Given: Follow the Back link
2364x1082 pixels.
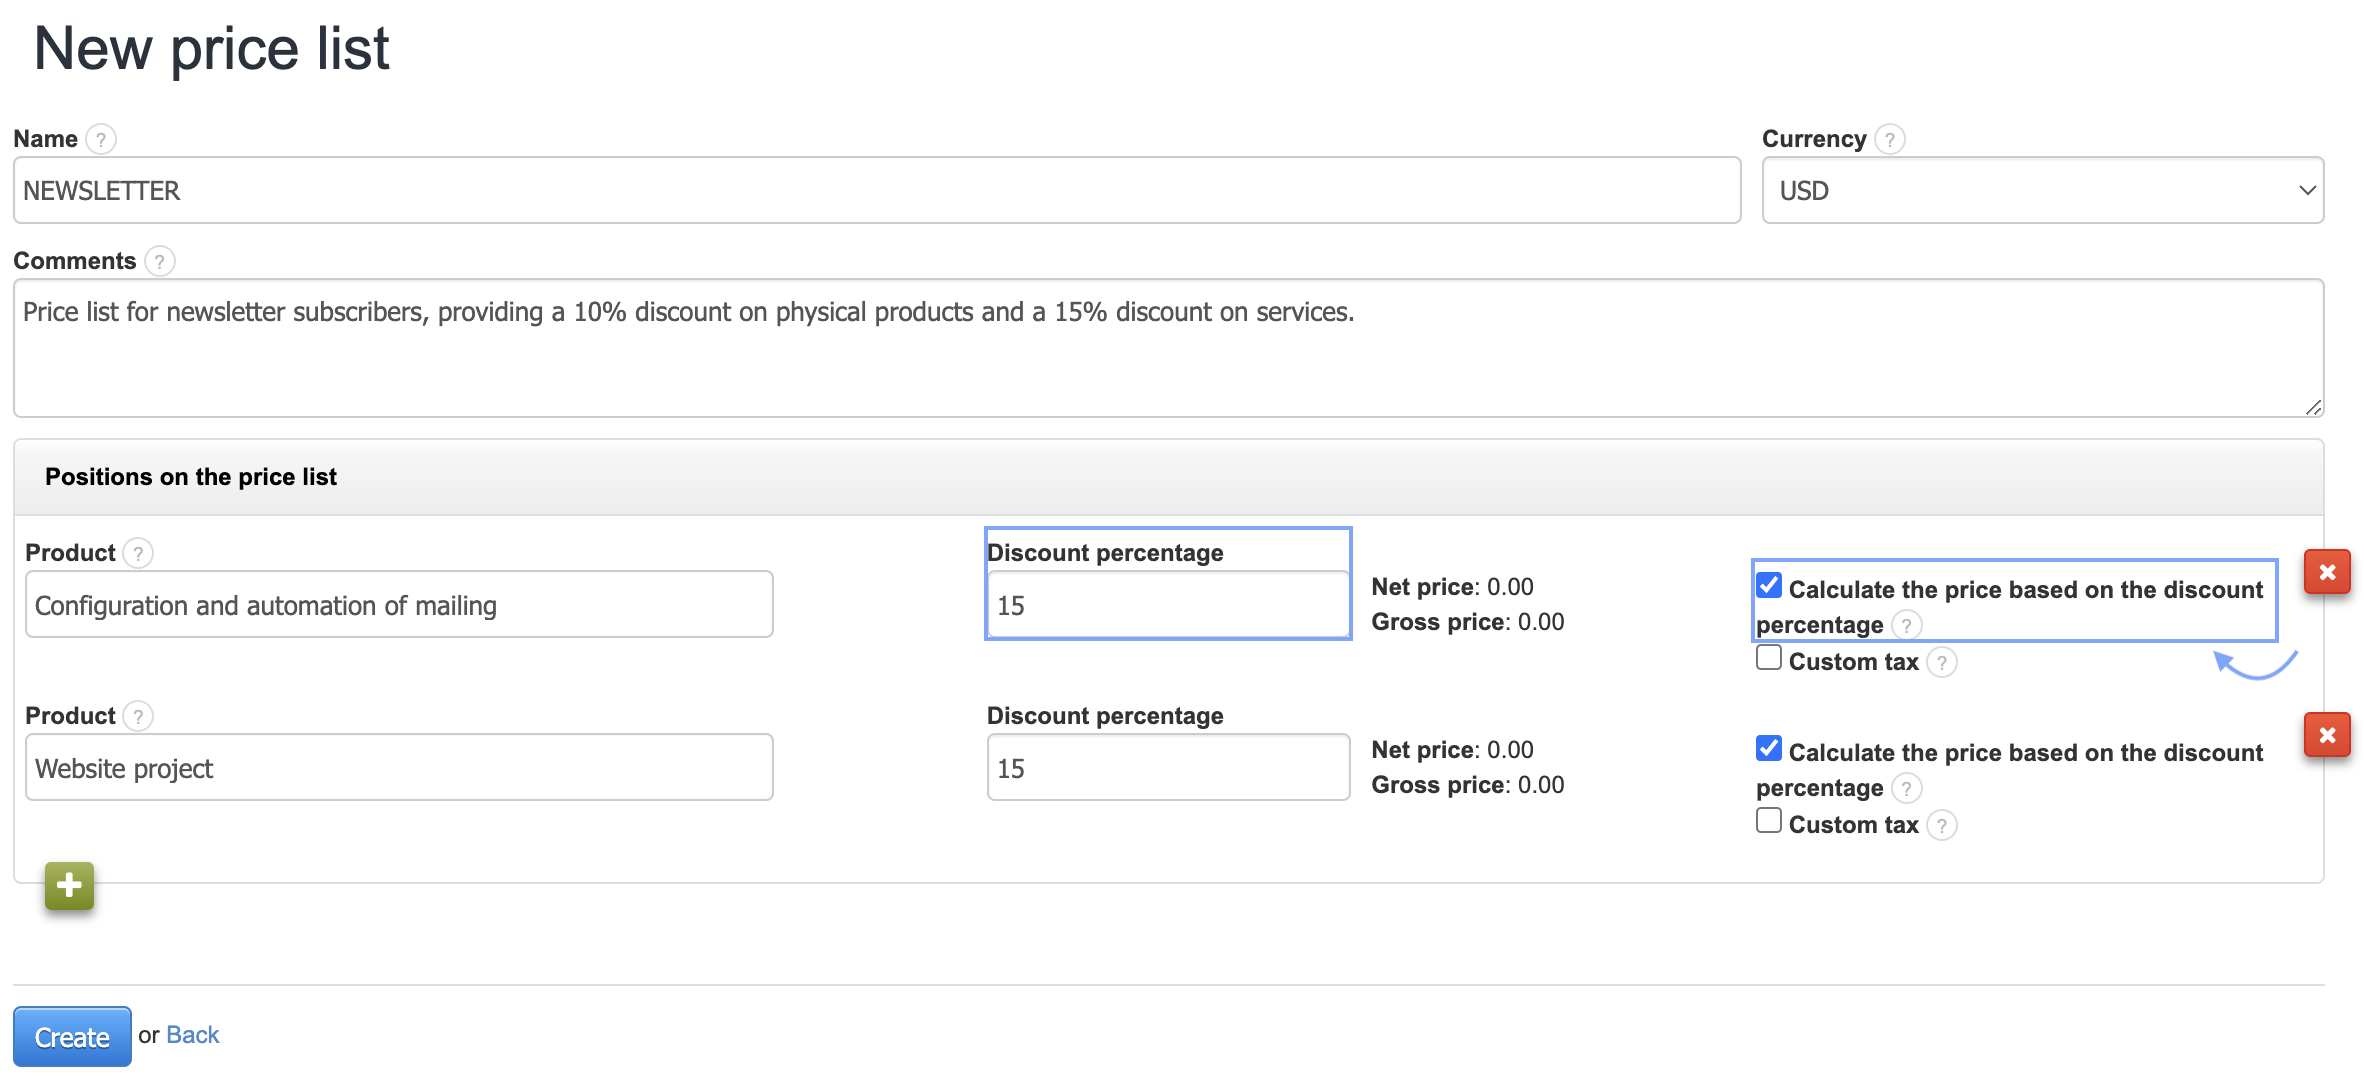Looking at the screenshot, I should tap(192, 1035).
